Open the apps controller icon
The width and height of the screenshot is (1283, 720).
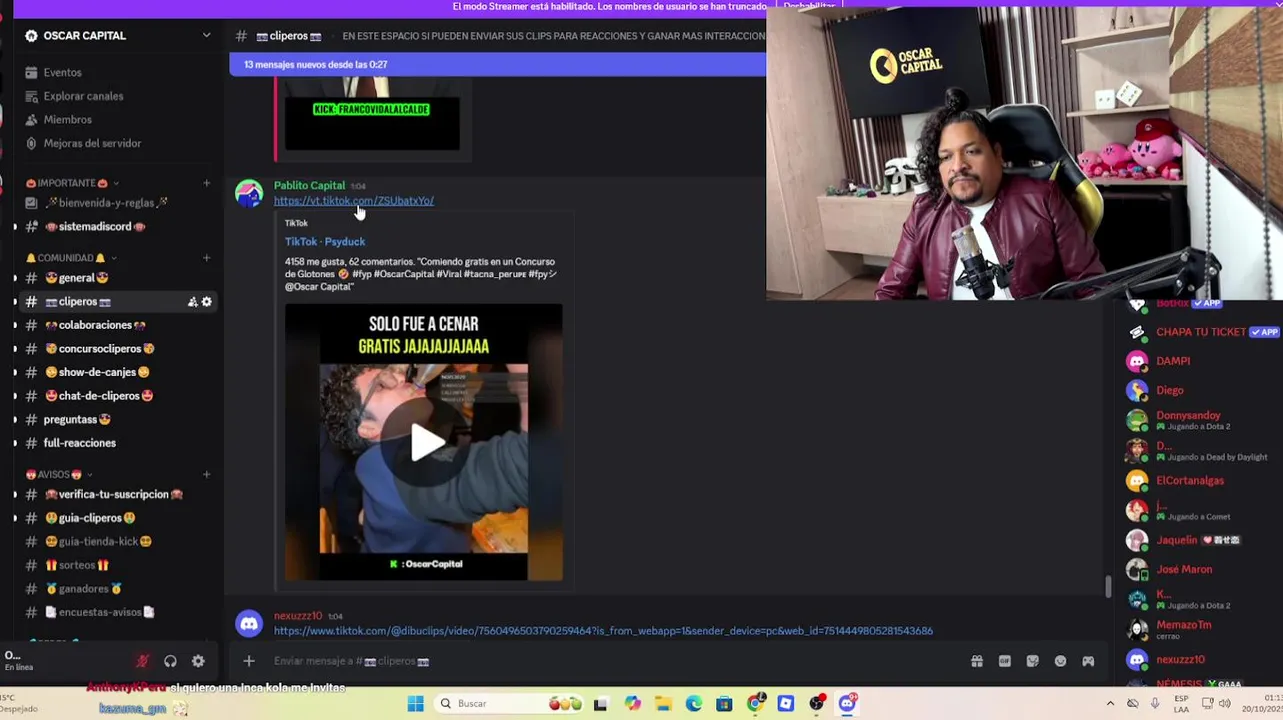pos(1088,661)
